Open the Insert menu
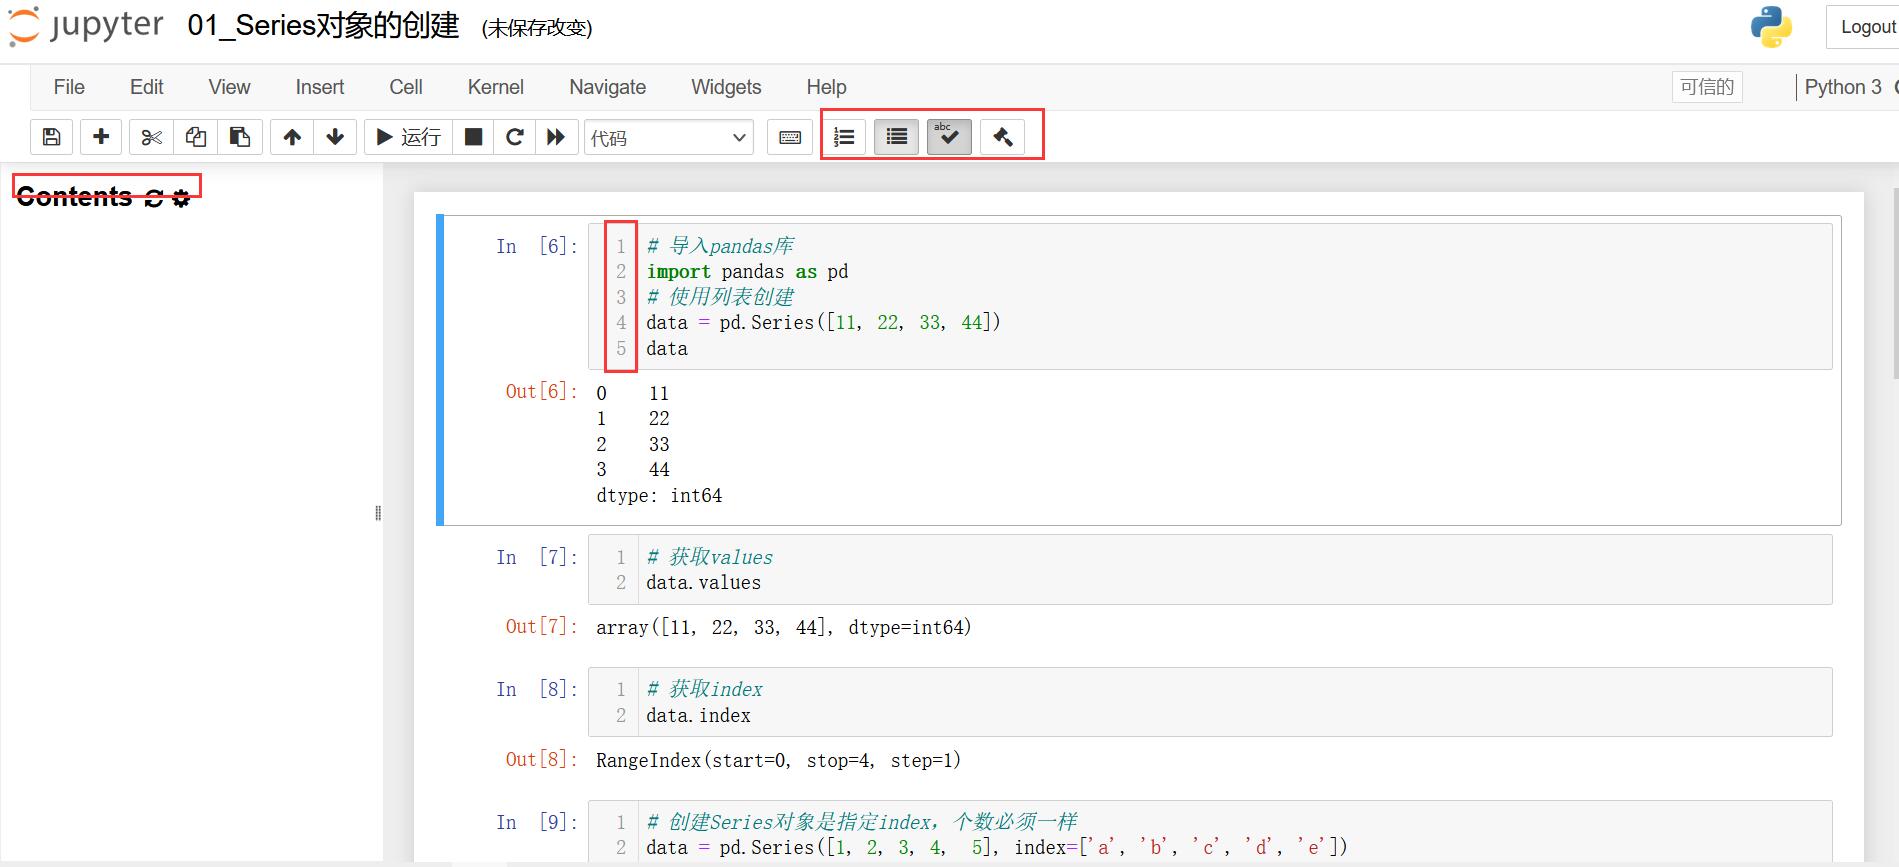This screenshot has width=1899, height=867. [320, 87]
